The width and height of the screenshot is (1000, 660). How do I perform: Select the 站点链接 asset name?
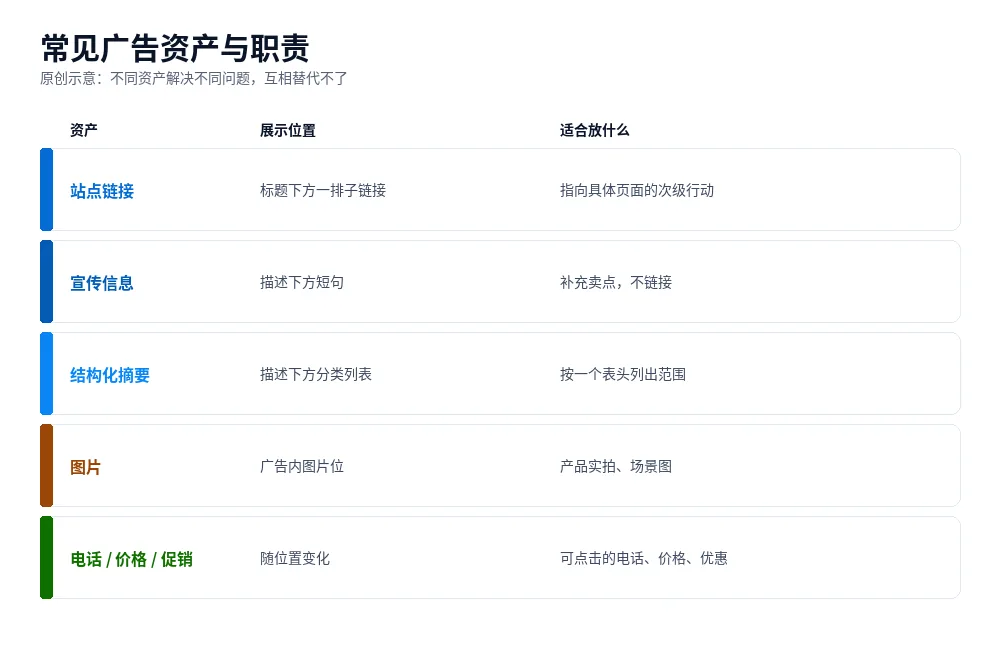tap(102, 191)
